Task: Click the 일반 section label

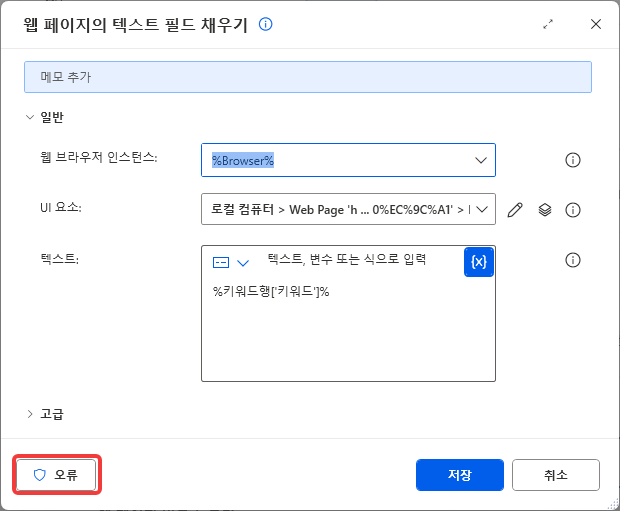Action: click(52, 117)
